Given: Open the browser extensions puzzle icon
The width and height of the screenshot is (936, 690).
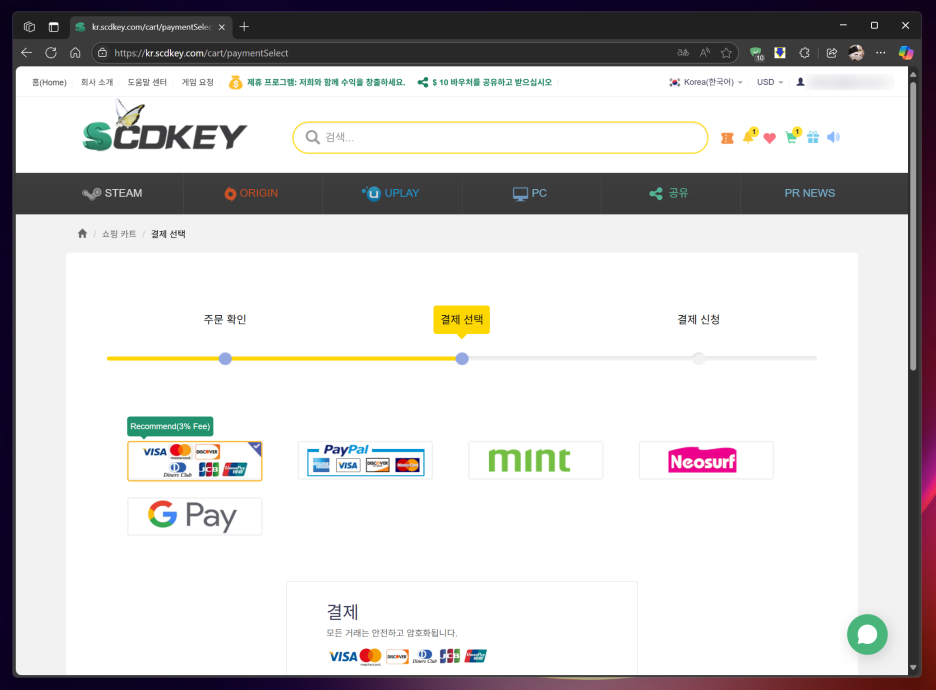Looking at the screenshot, I should point(804,53).
